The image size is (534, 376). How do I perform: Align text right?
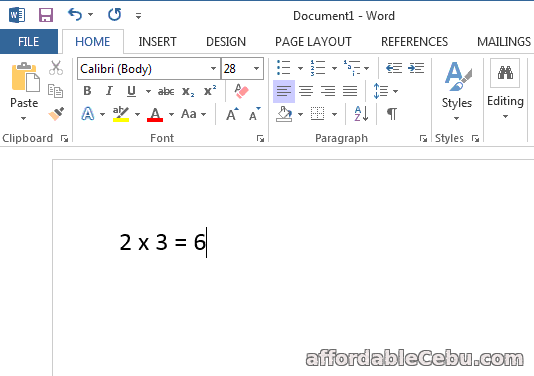[328, 91]
